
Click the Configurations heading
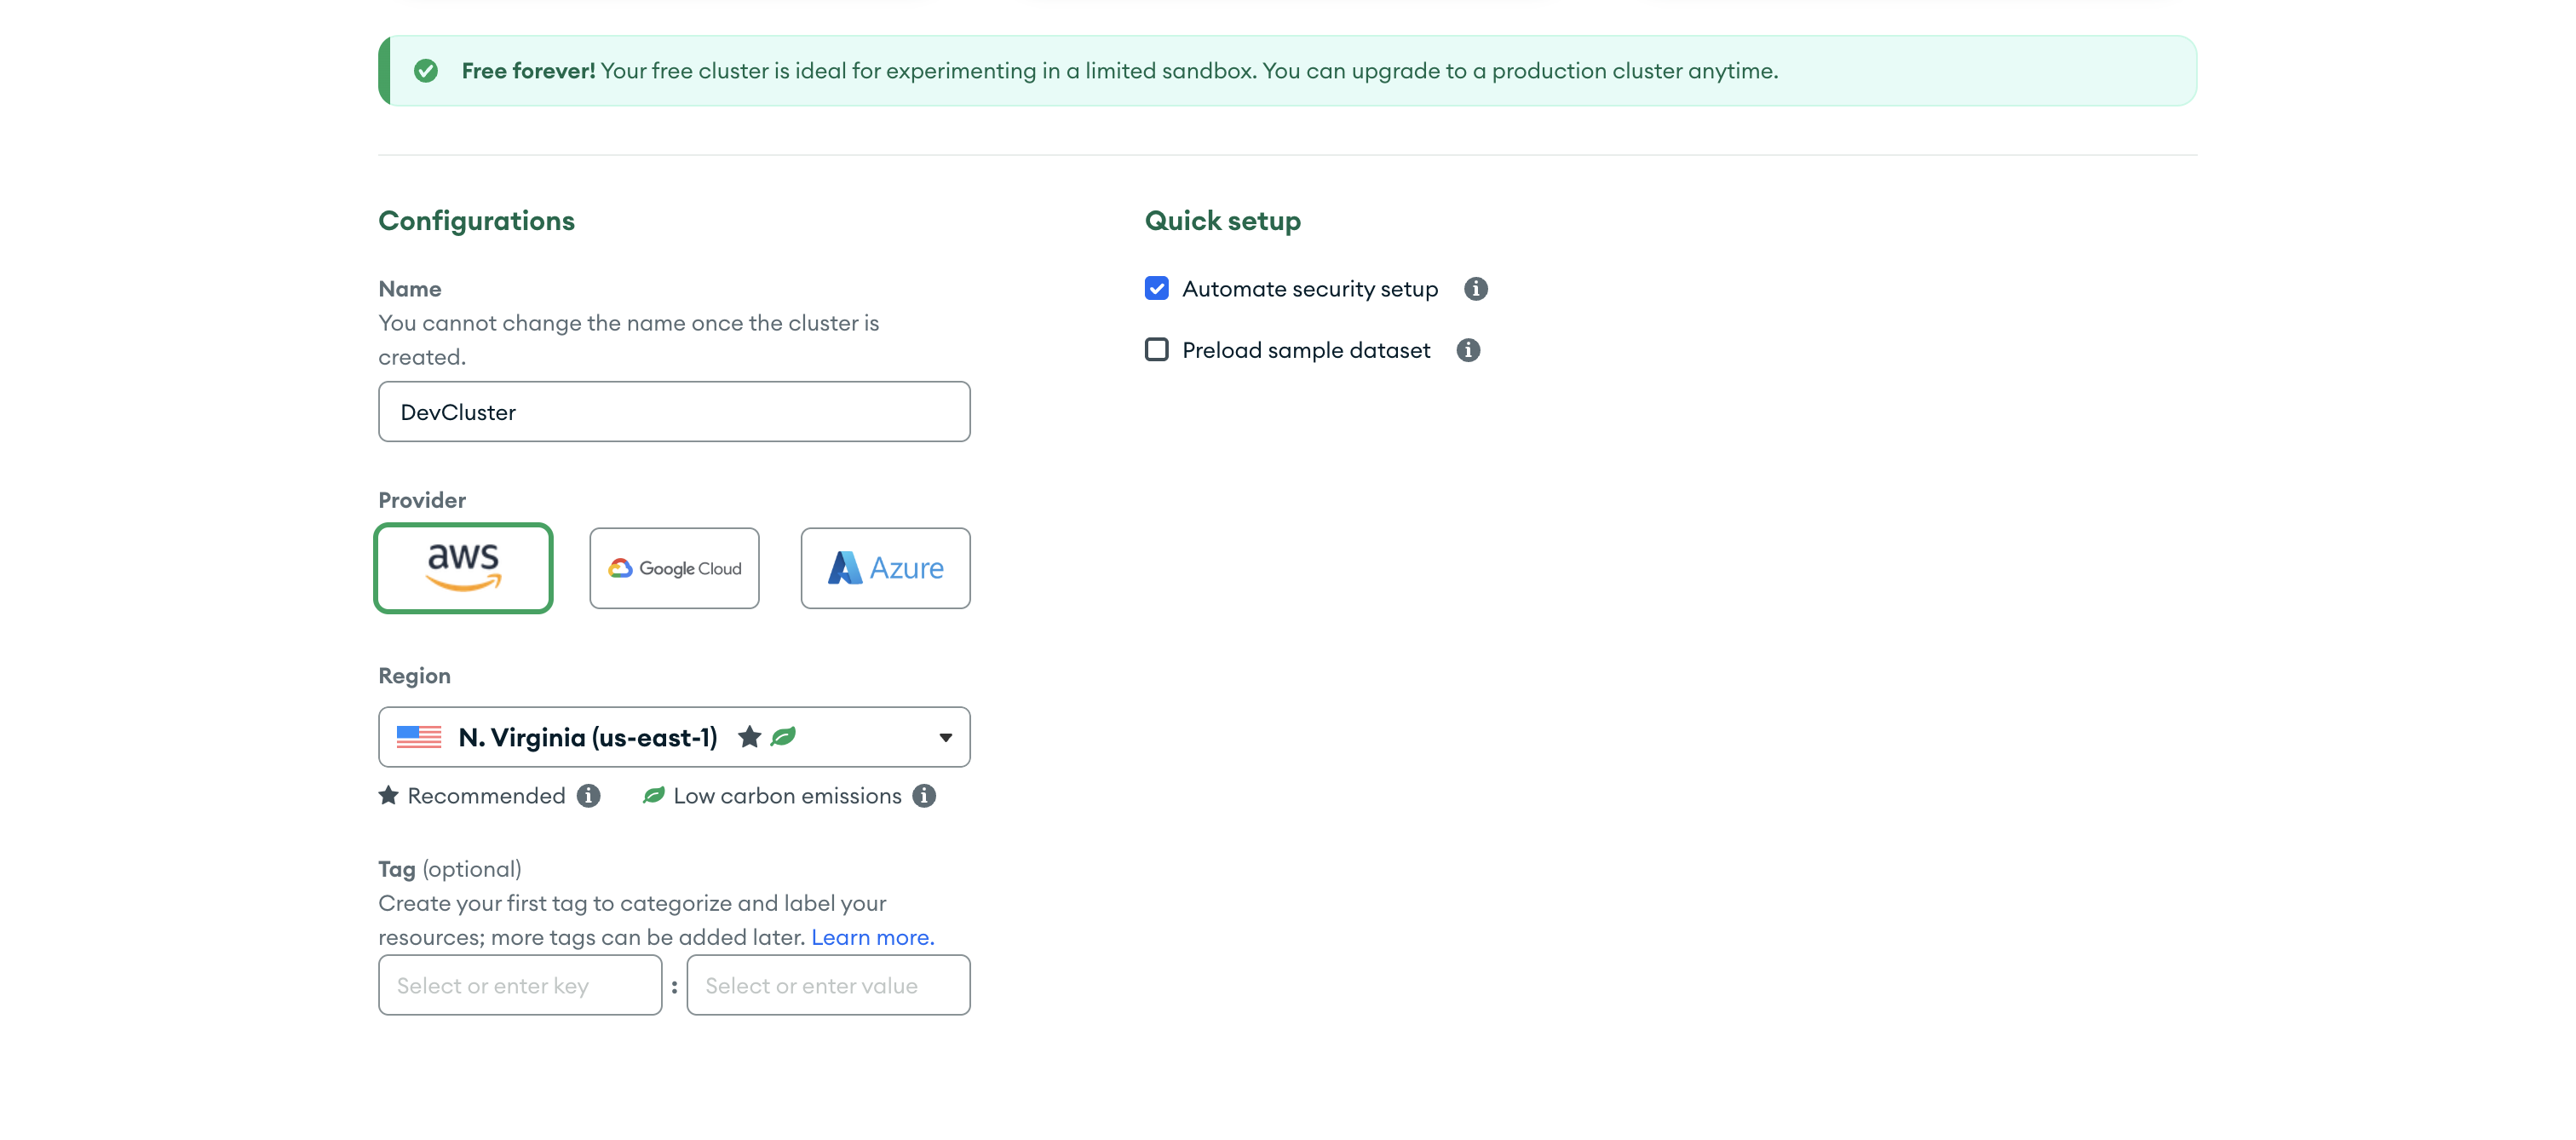click(476, 220)
